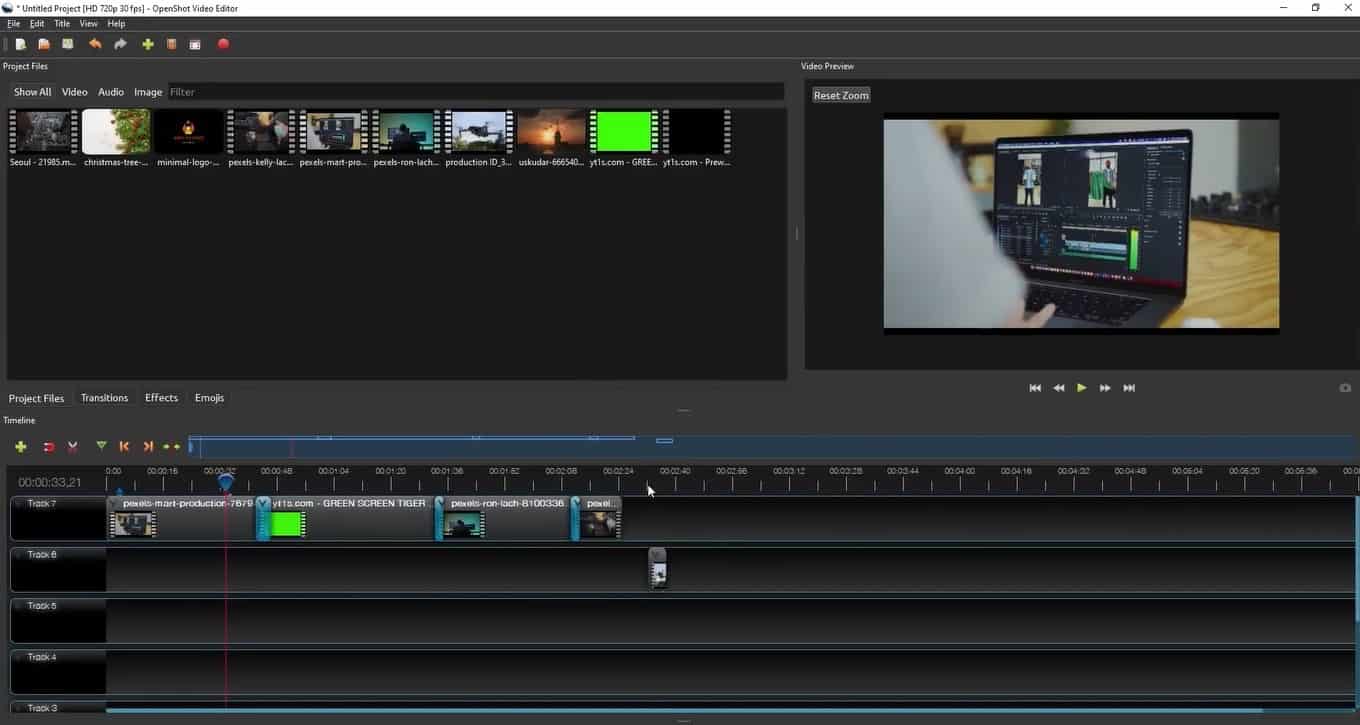Filter project files by Video
The image size is (1360, 725).
75,92
